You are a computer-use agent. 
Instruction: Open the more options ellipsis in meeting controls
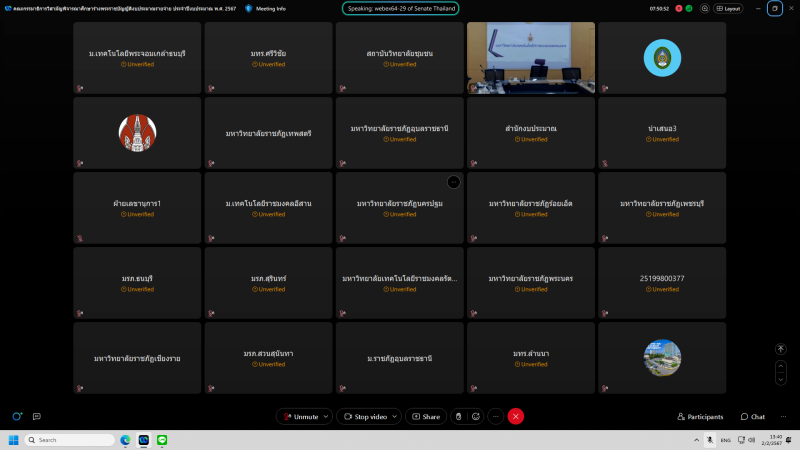click(x=495, y=416)
